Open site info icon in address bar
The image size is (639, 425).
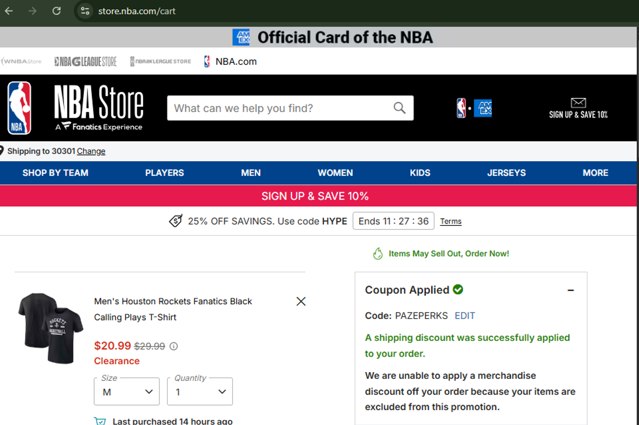coord(85,11)
